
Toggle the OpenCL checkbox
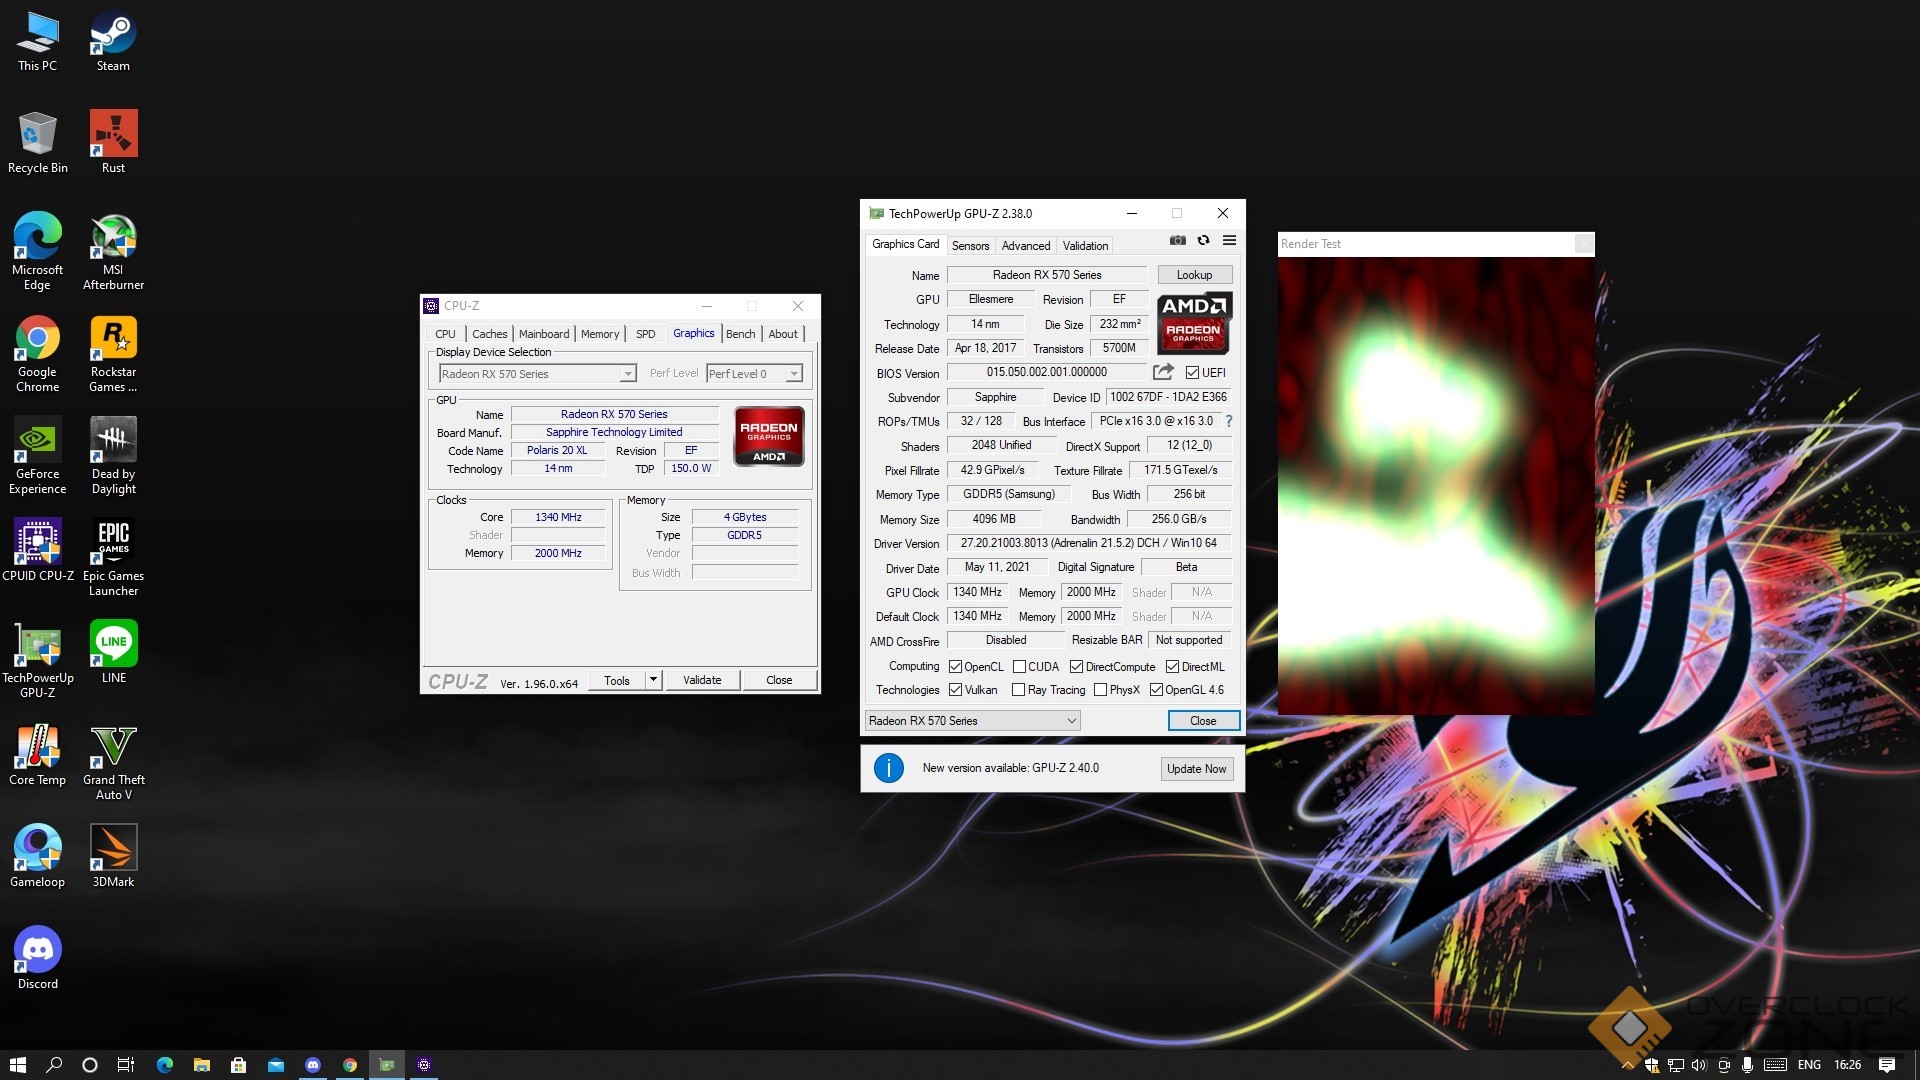click(955, 667)
